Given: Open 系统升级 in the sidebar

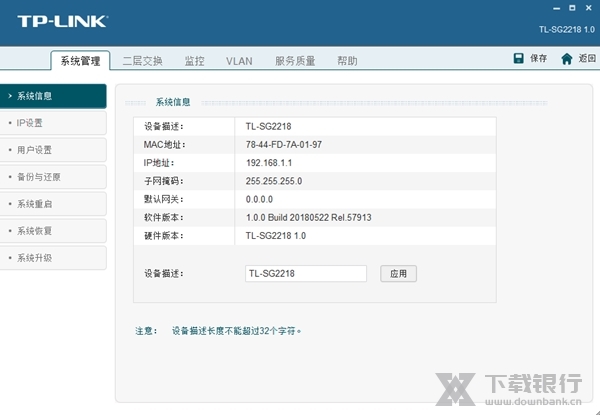Looking at the screenshot, I should 53,258.
